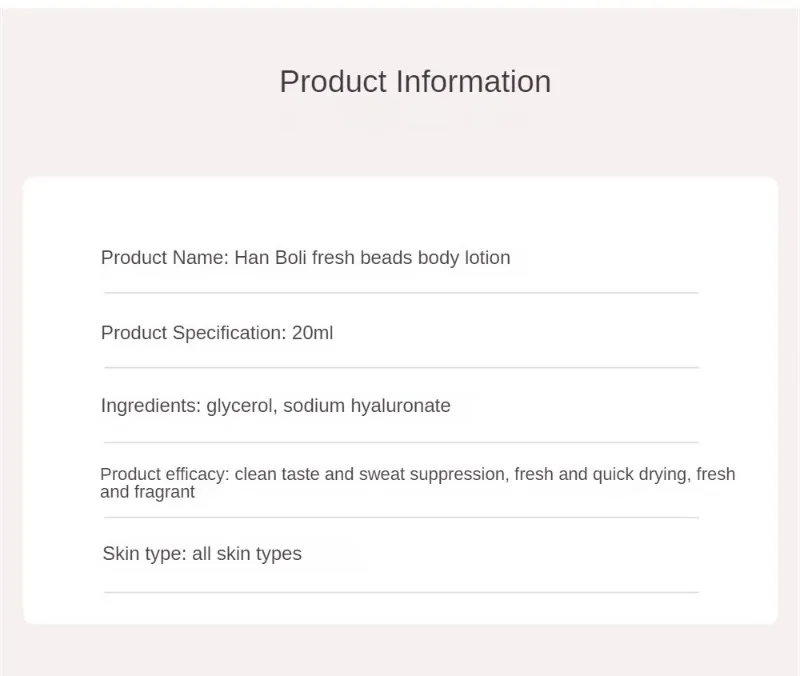800x676 pixels.
Task: Click the 20ml specification value
Action: point(312,333)
